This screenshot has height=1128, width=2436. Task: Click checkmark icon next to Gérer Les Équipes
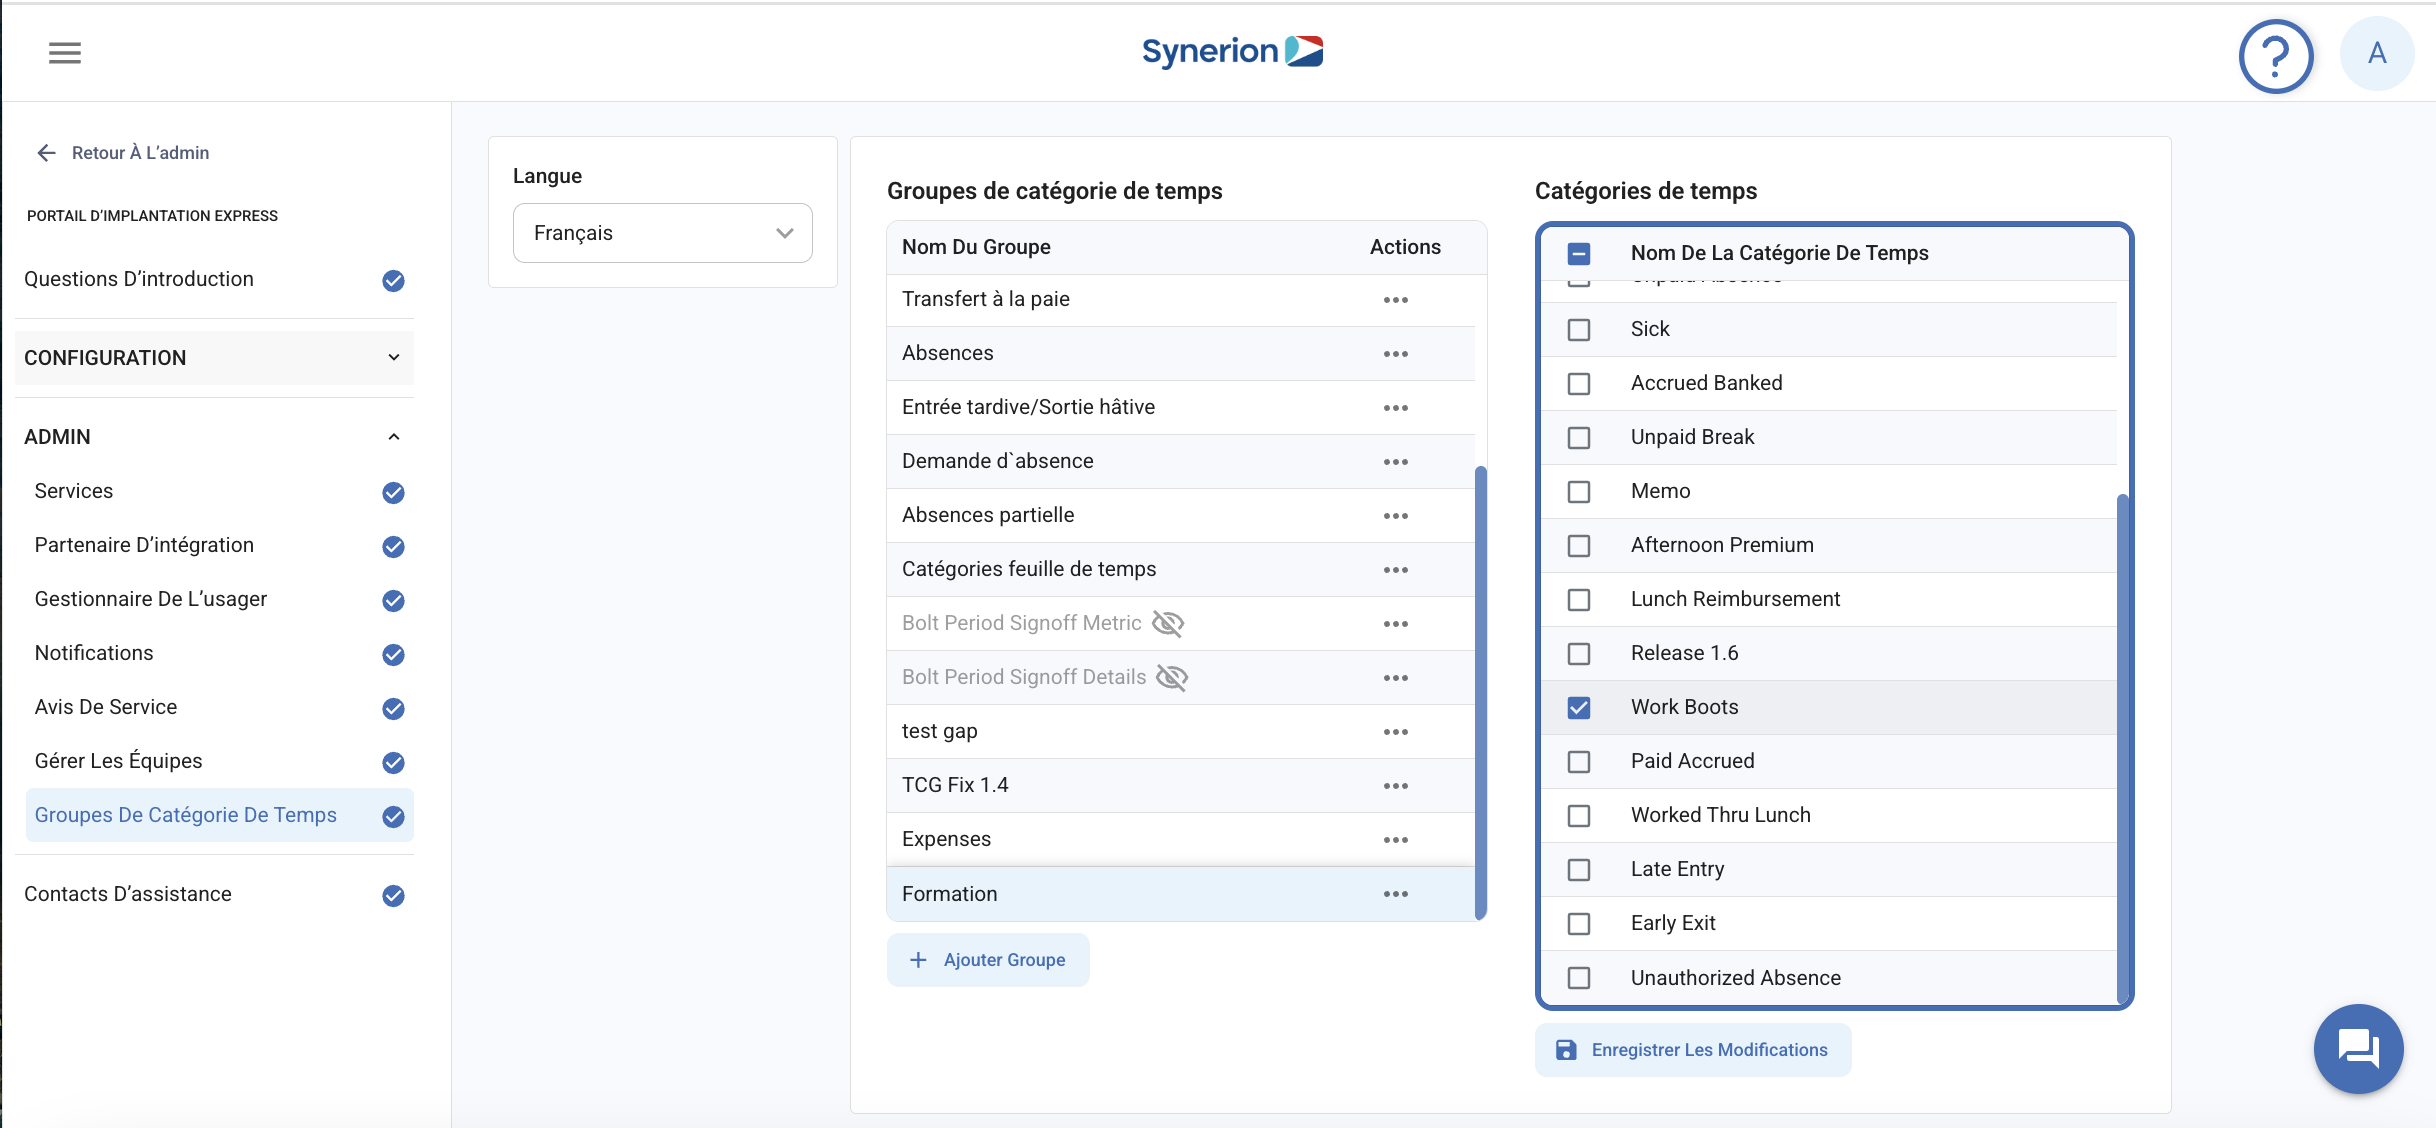(x=393, y=763)
